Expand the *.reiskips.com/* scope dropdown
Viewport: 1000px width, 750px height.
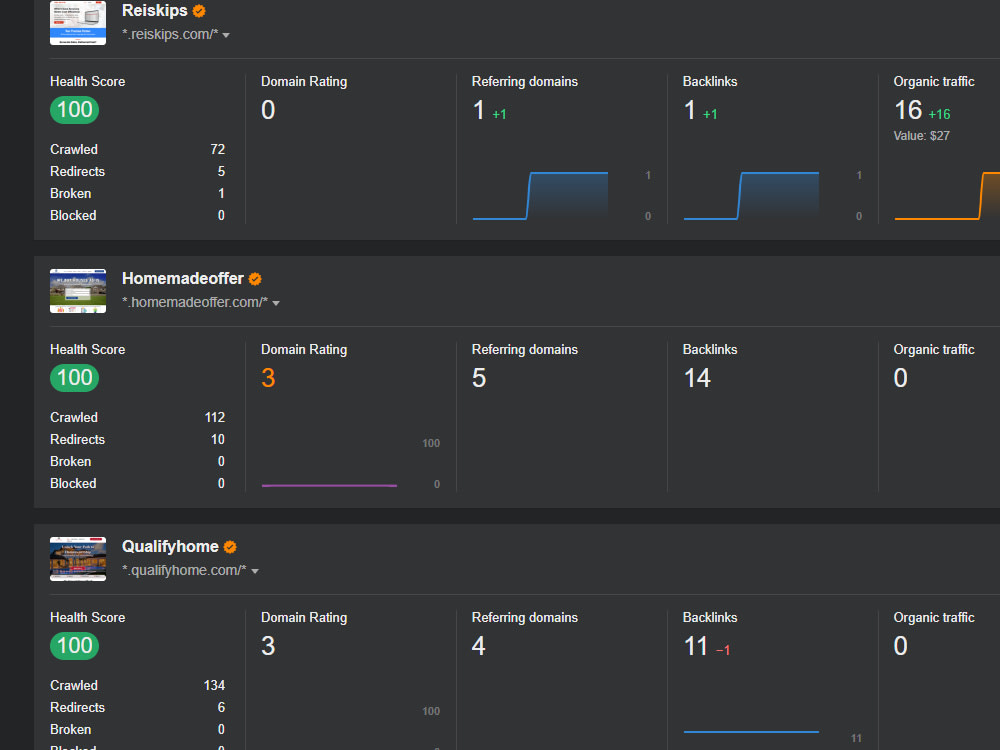tap(226, 35)
